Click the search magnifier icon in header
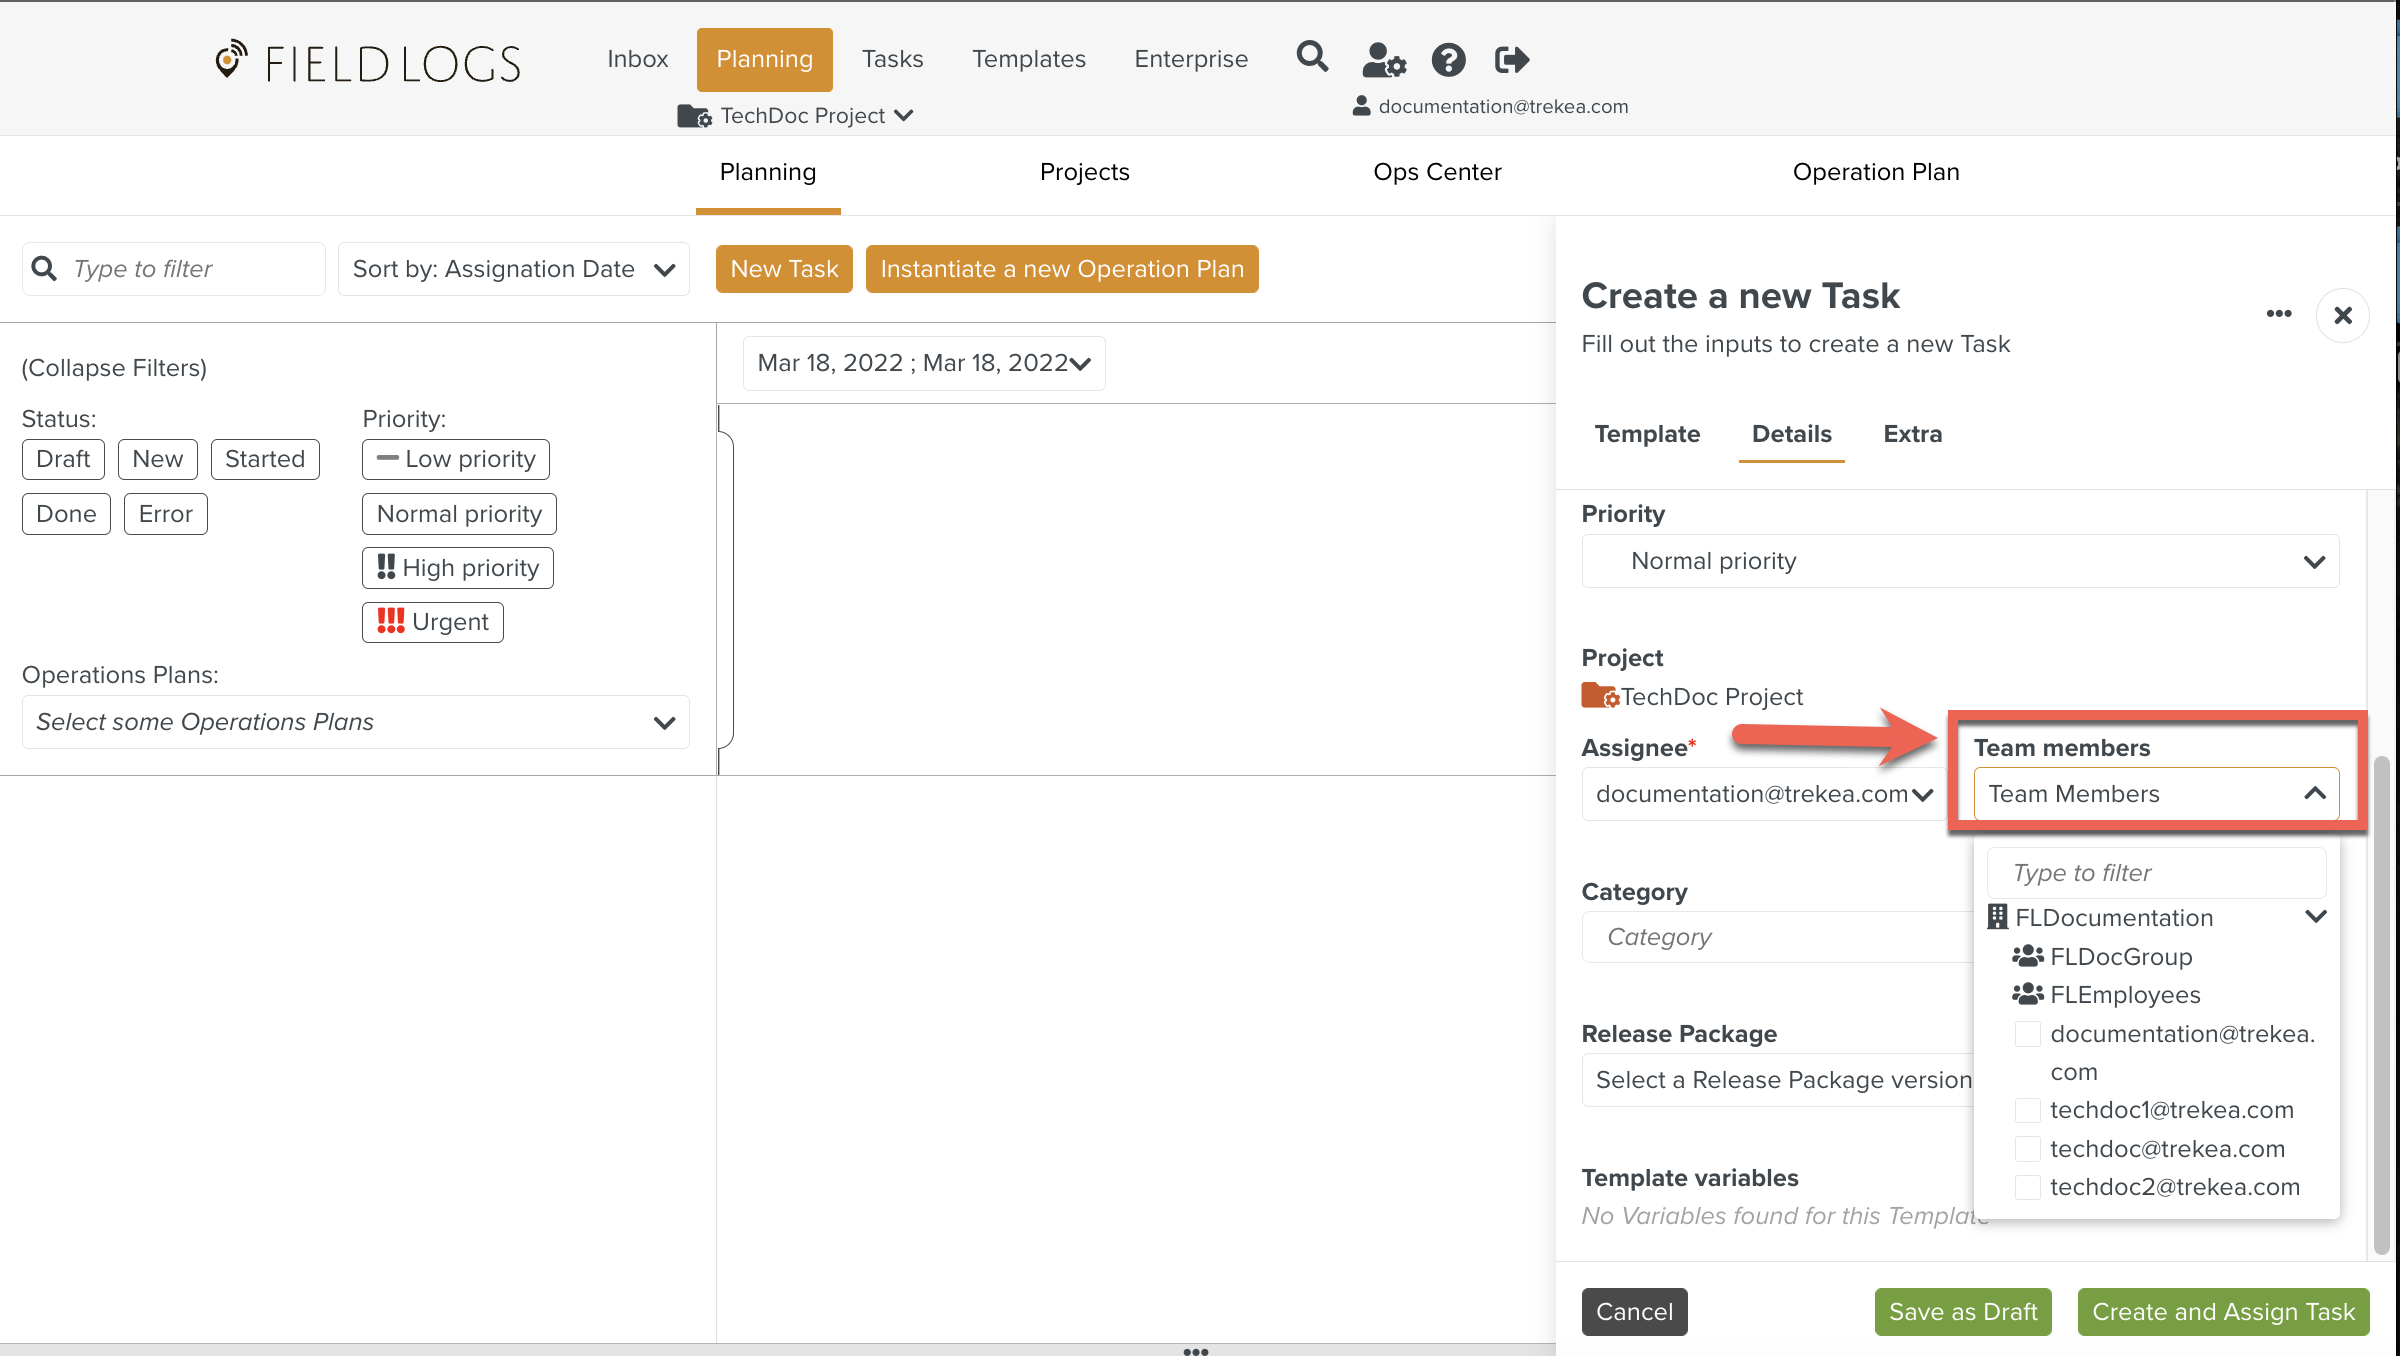This screenshot has width=2400, height=1356. 1312,57
